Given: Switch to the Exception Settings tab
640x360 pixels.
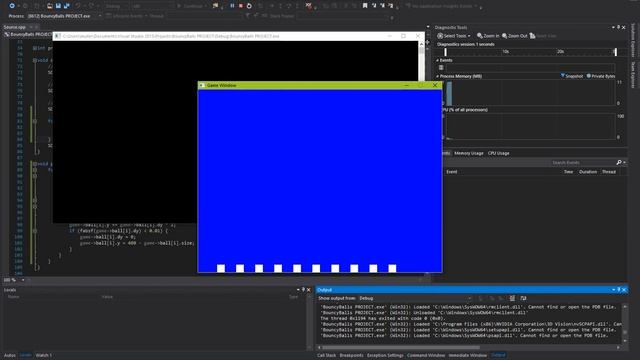Looking at the screenshot, I should click(x=385, y=356).
